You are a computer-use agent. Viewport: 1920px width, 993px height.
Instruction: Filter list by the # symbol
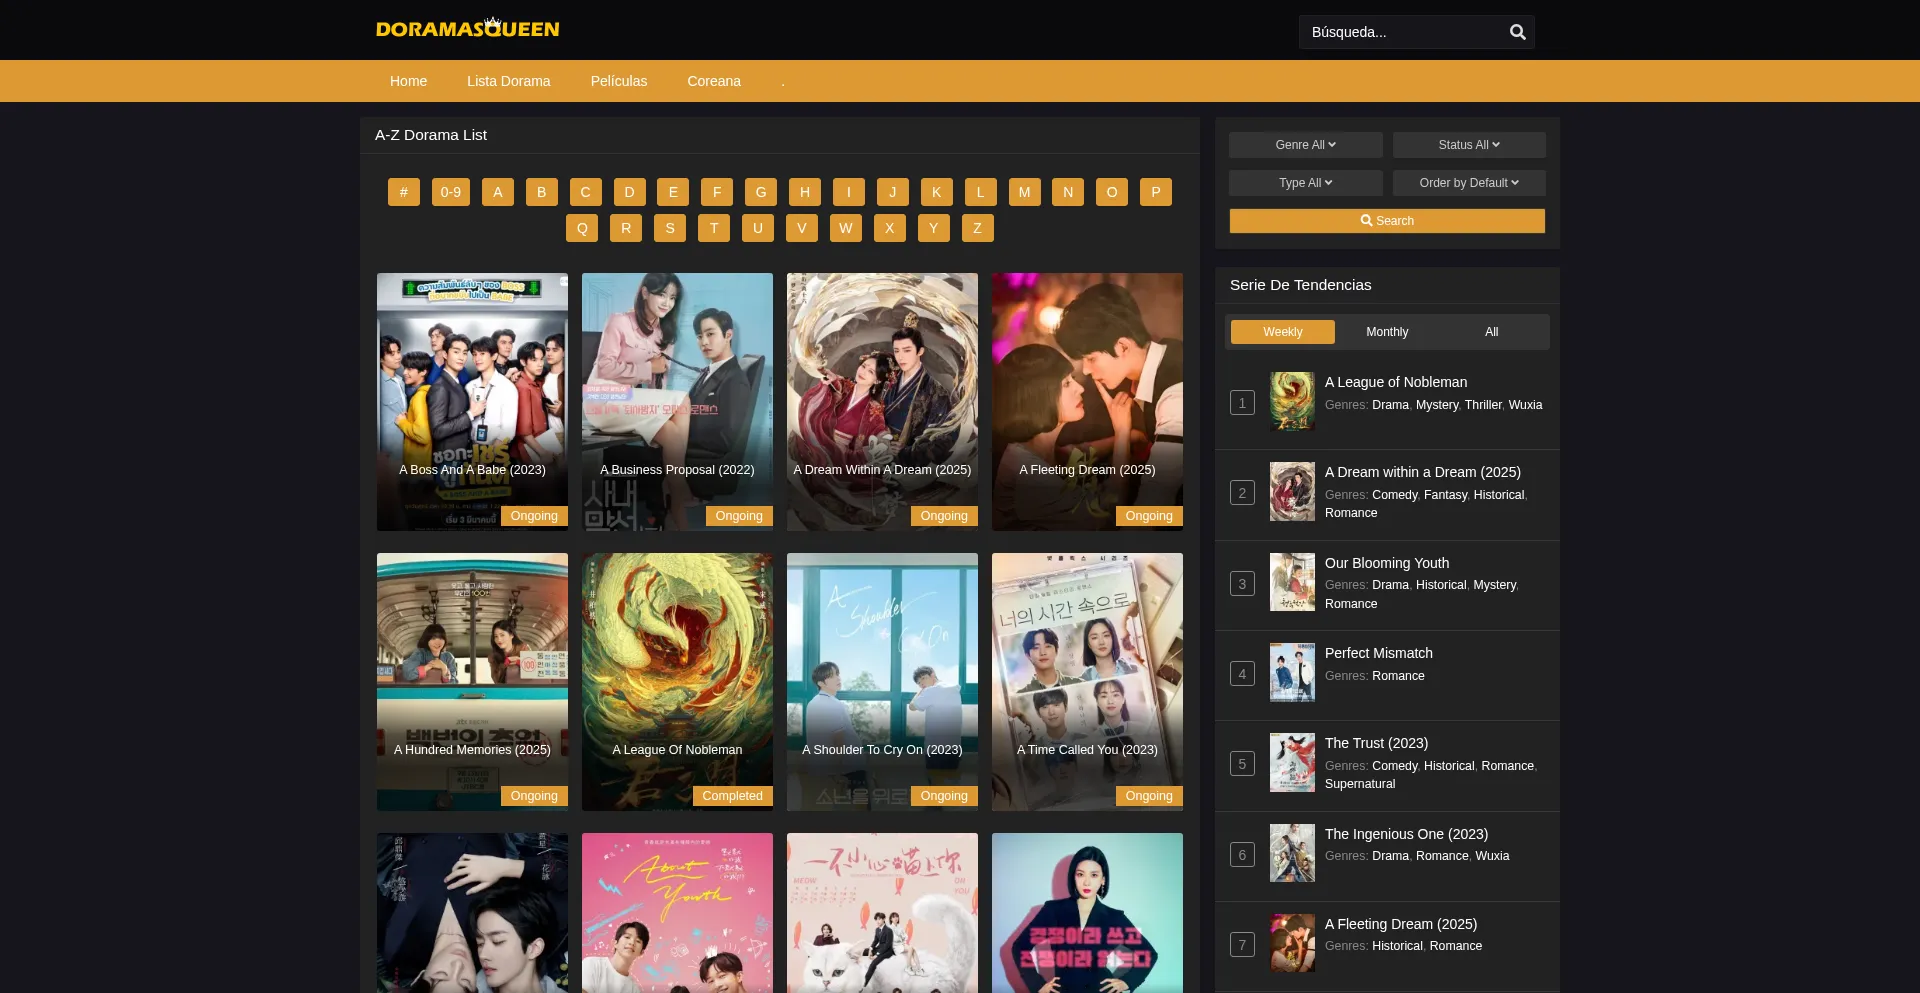[404, 192]
